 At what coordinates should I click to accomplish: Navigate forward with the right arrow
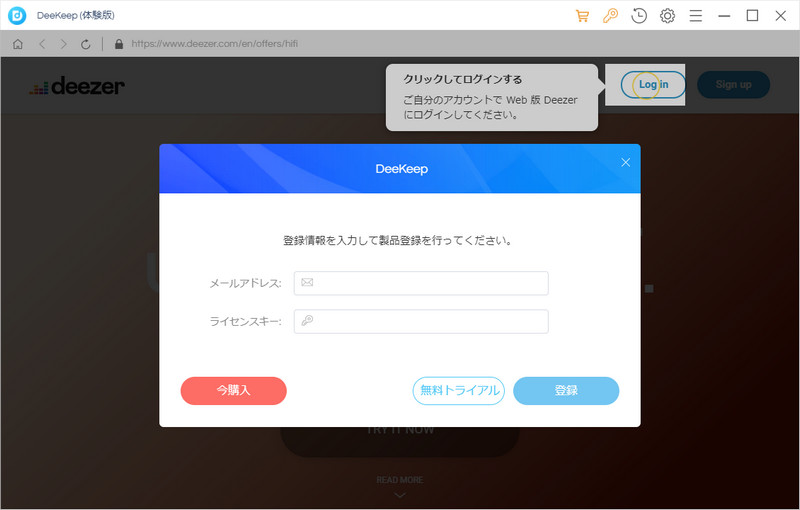tap(63, 44)
